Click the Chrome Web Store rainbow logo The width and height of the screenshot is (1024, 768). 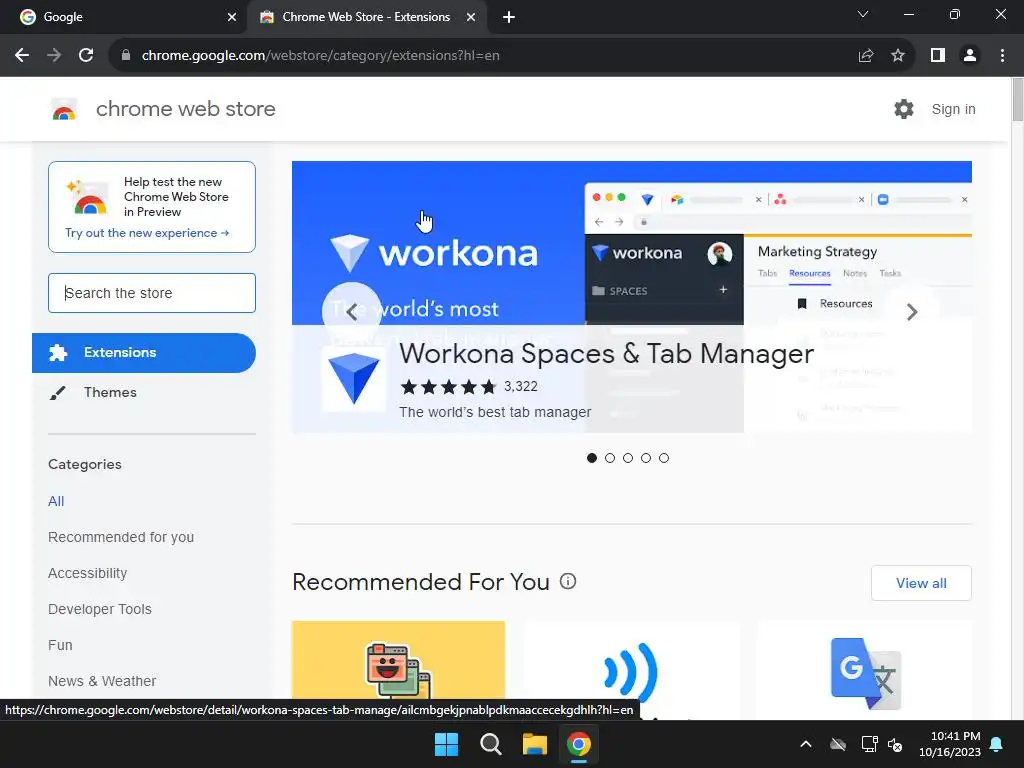click(64, 110)
